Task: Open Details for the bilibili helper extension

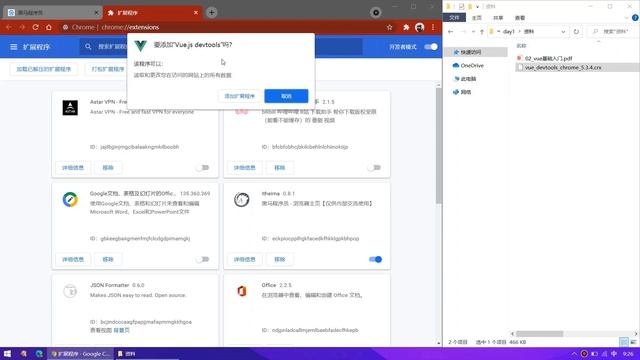Action: click(244, 168)
